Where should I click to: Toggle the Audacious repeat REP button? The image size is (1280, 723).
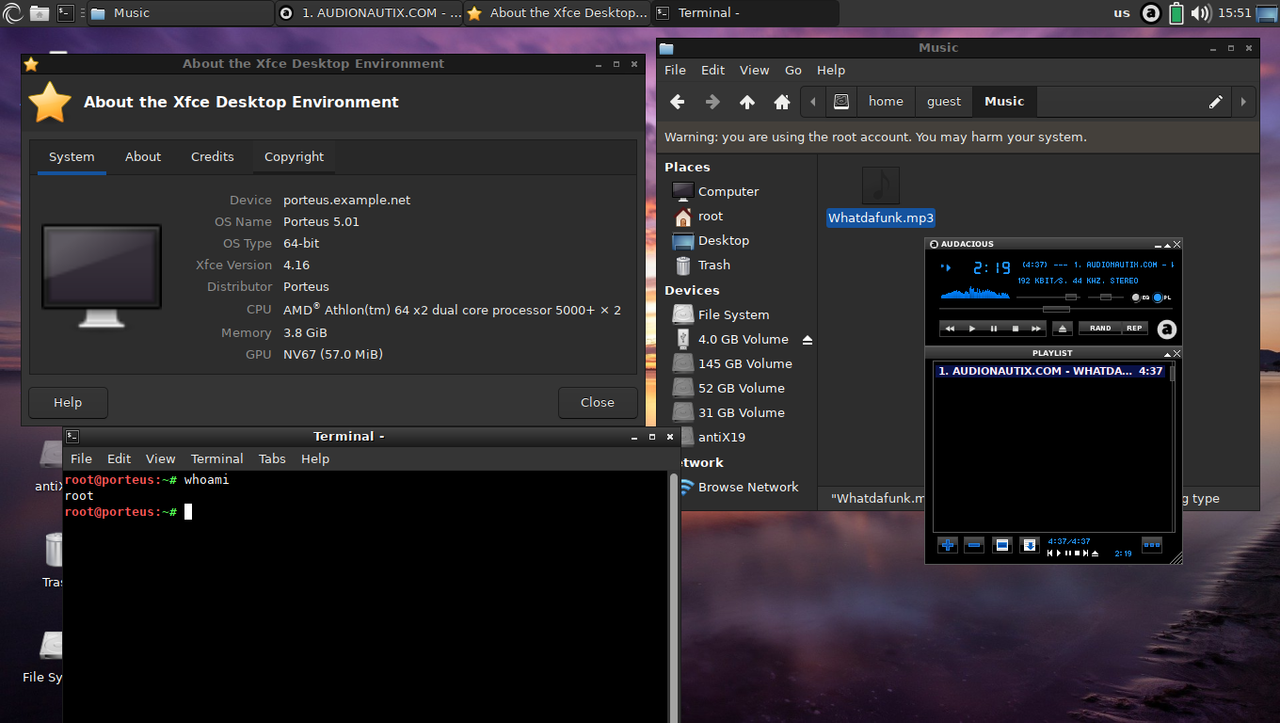tap(1134, 328)
